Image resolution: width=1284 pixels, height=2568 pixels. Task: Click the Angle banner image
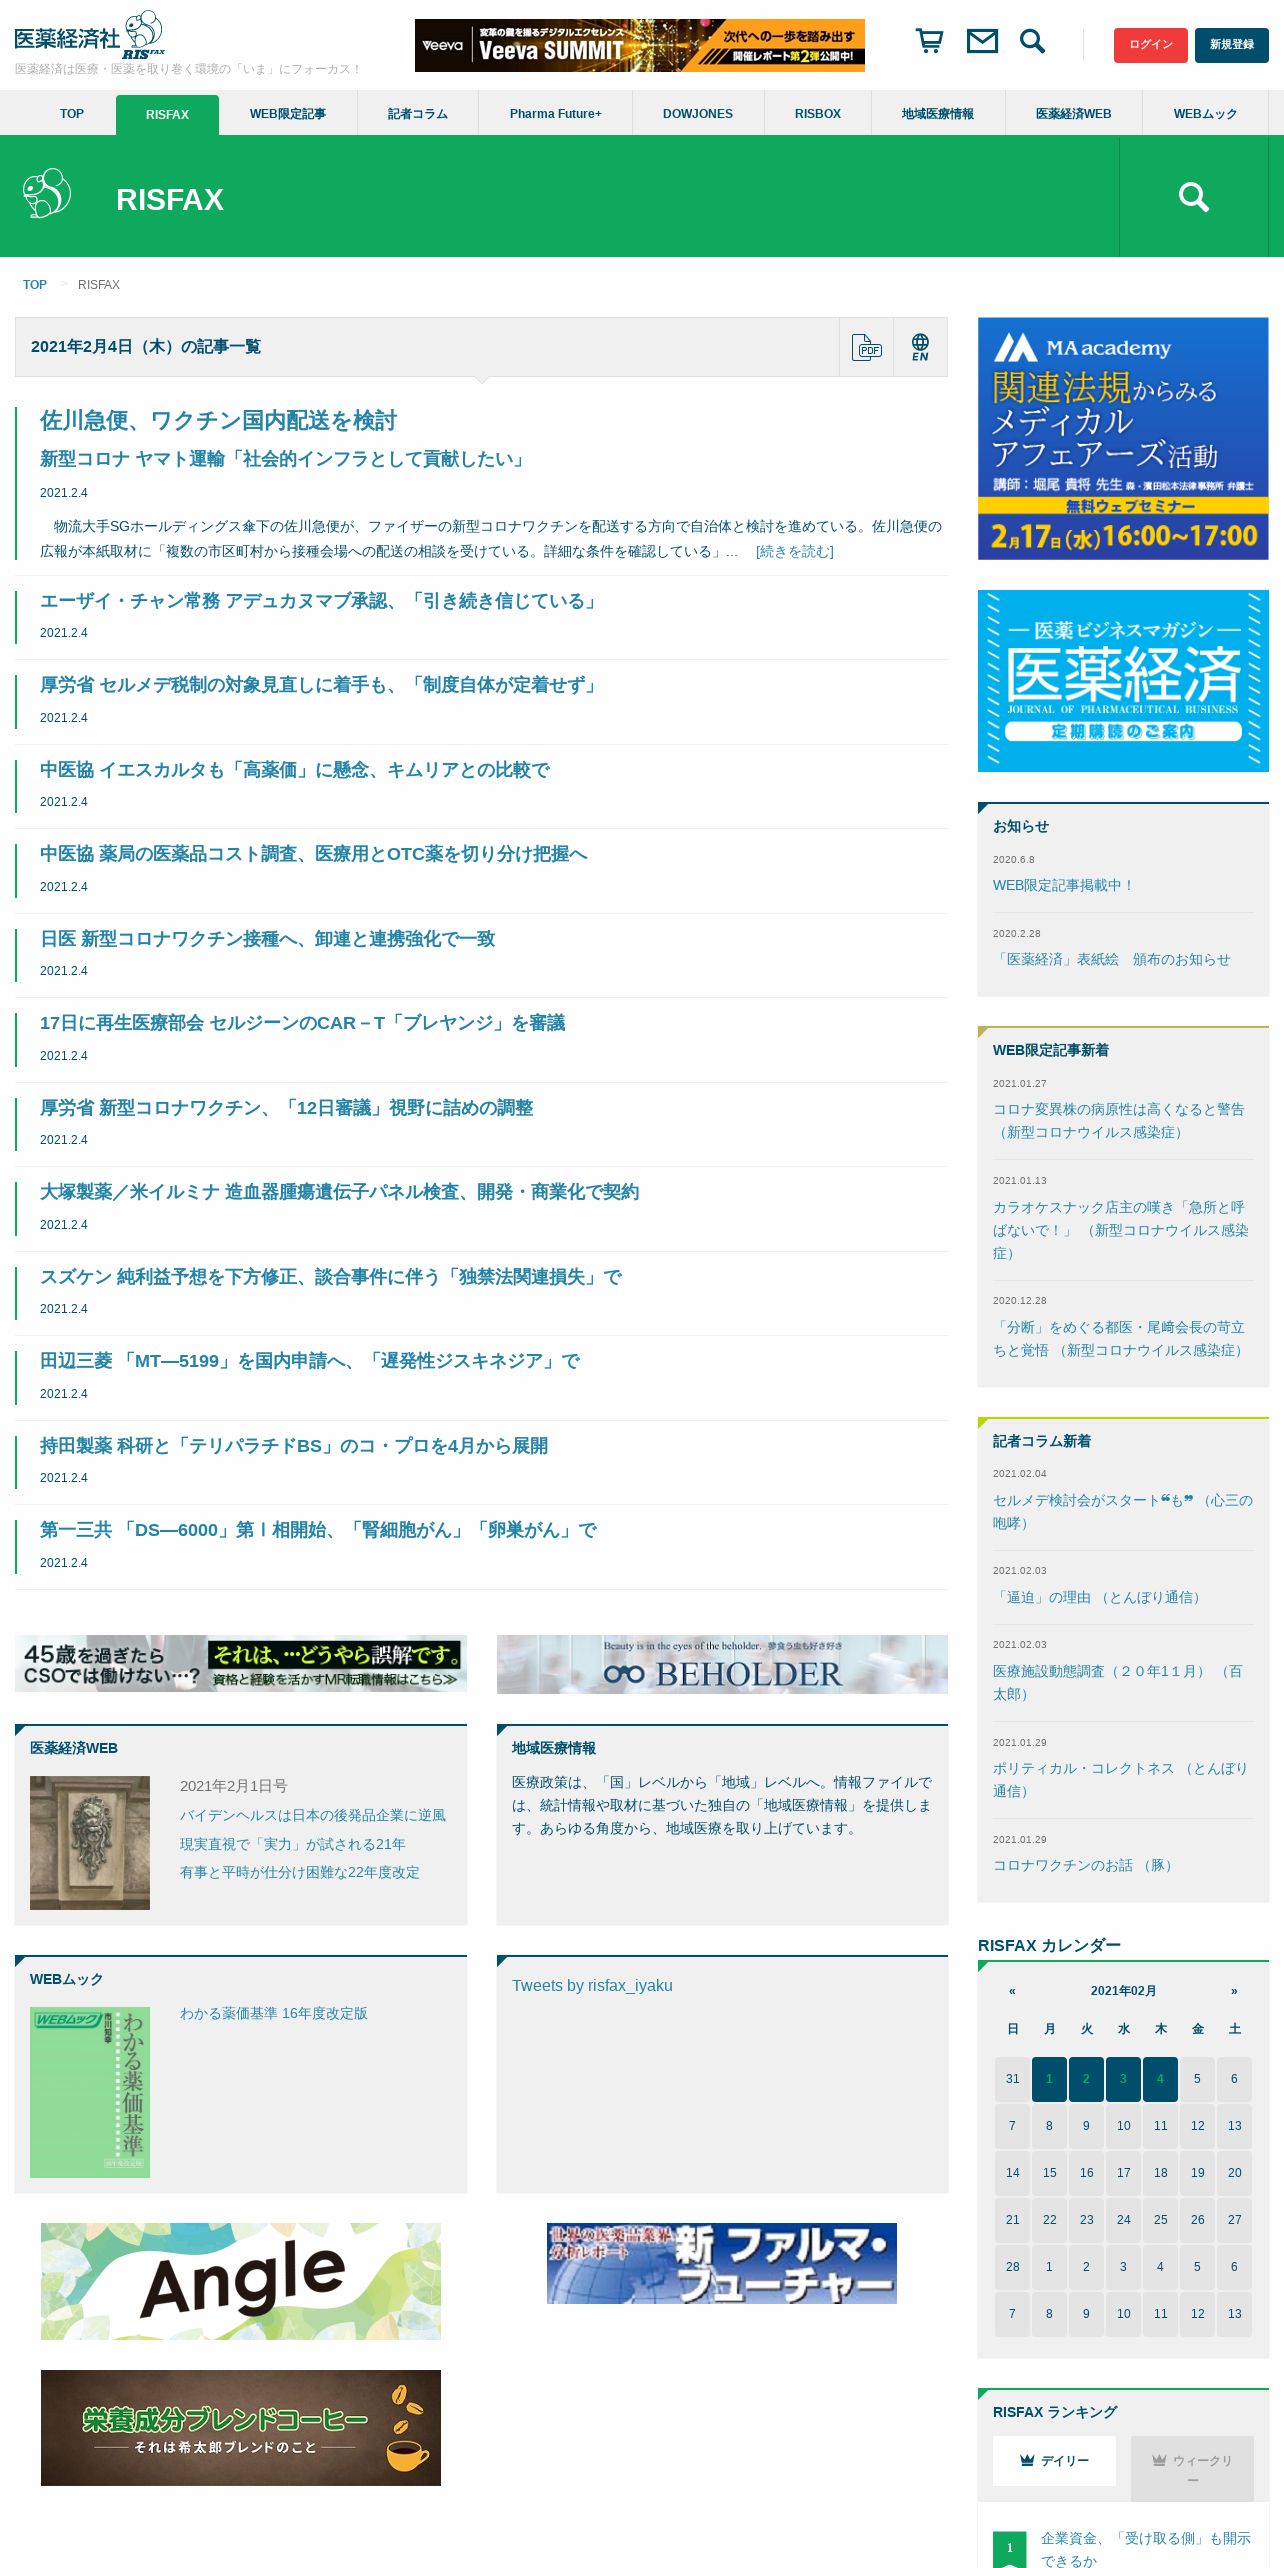241,2281
